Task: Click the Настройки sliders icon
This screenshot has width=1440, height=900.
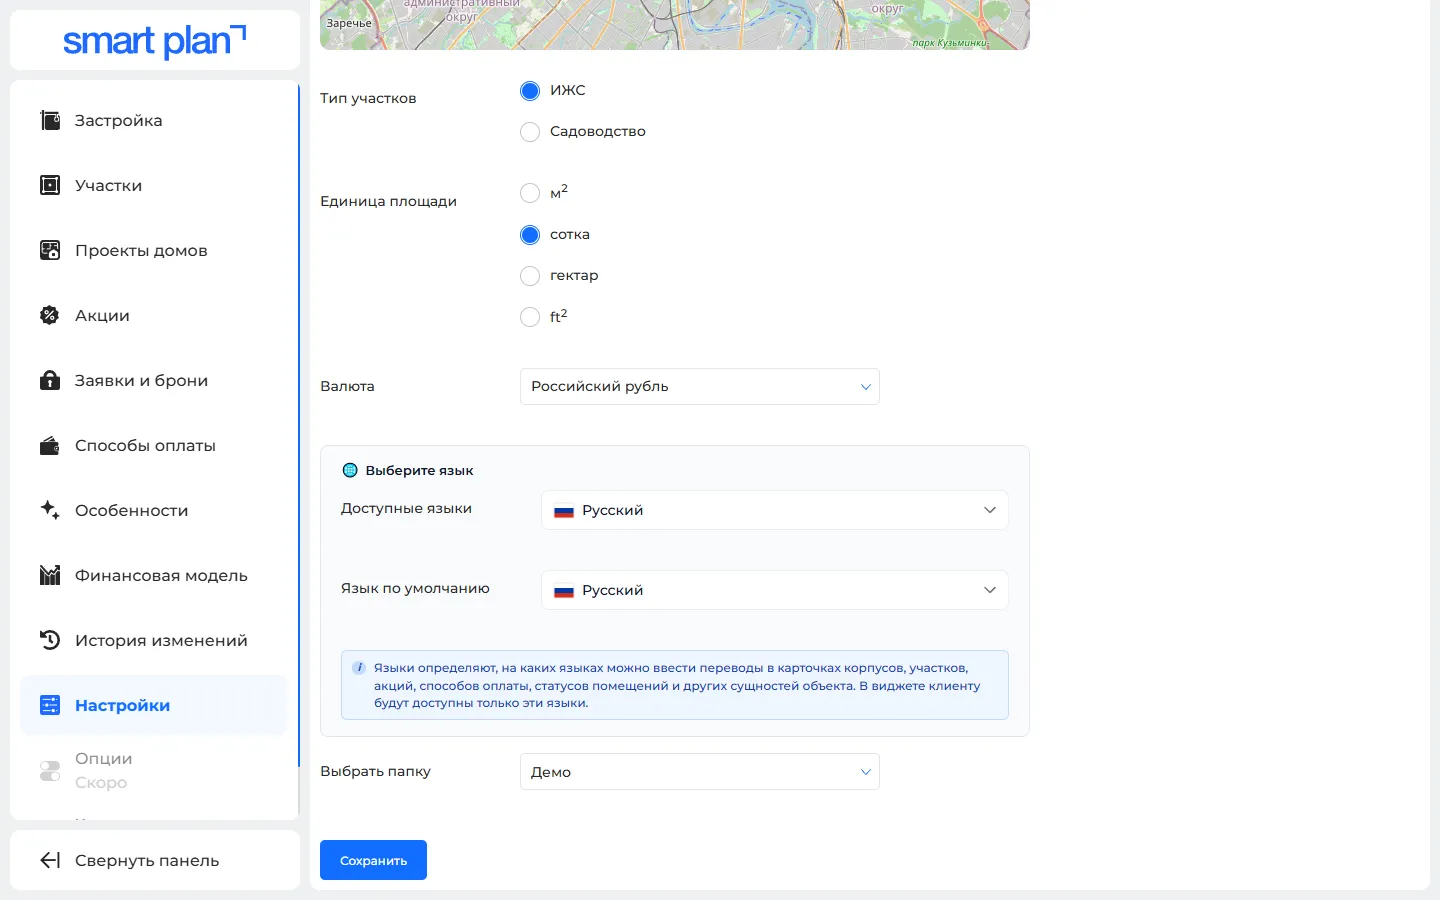Action: click(x=50, y=706)
